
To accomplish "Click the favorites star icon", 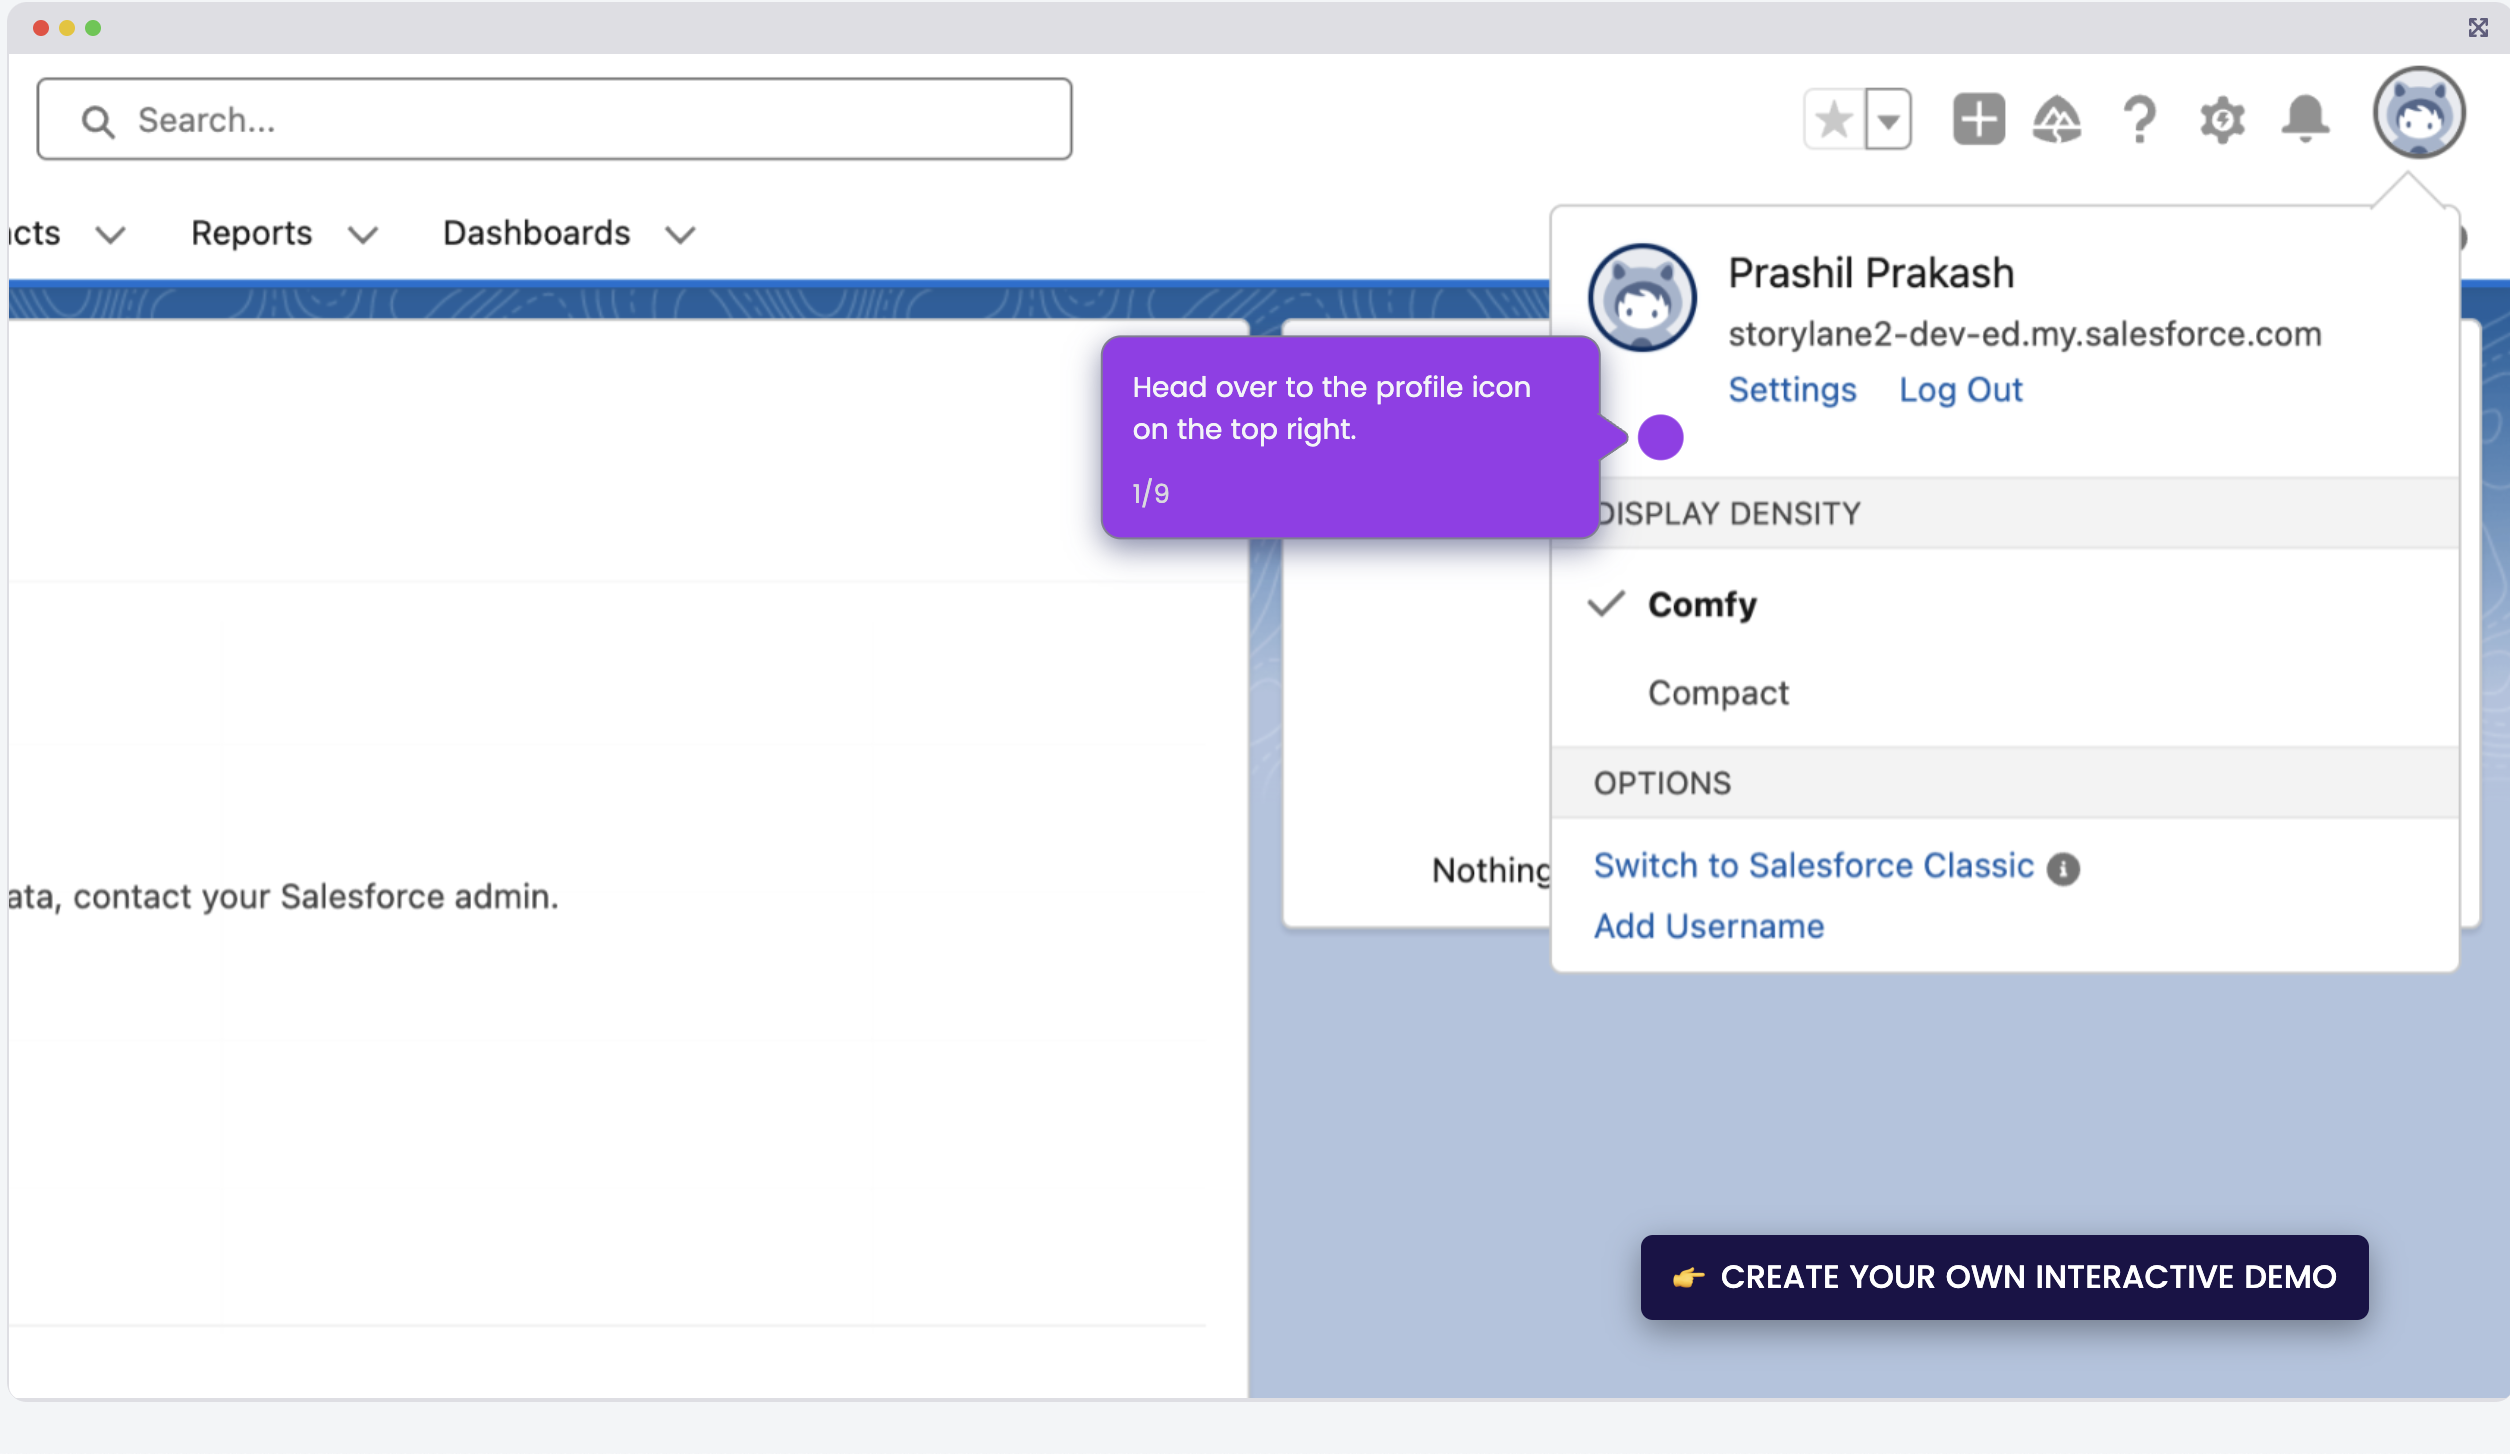I will point(1832,119).
